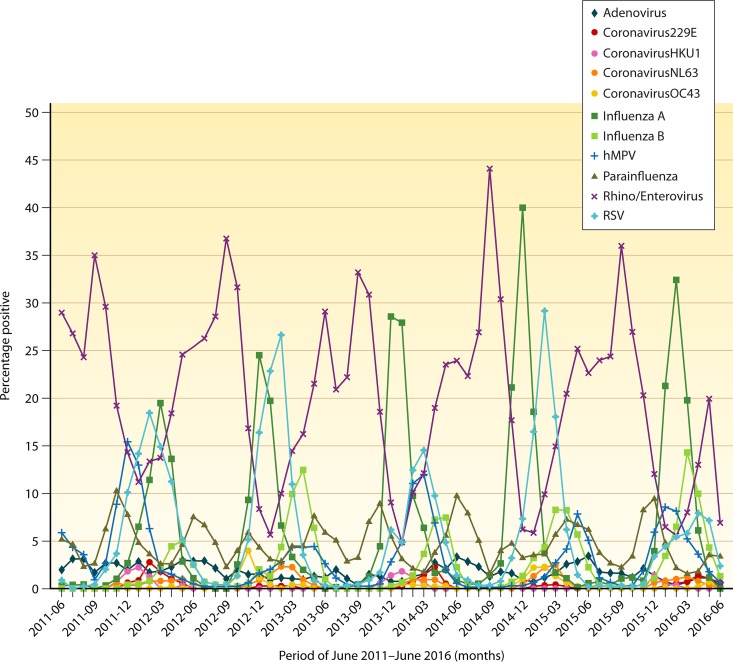Select the Coronavirus229E legend label
This screenshot has width=733, height=662.
tap(650, 33)
